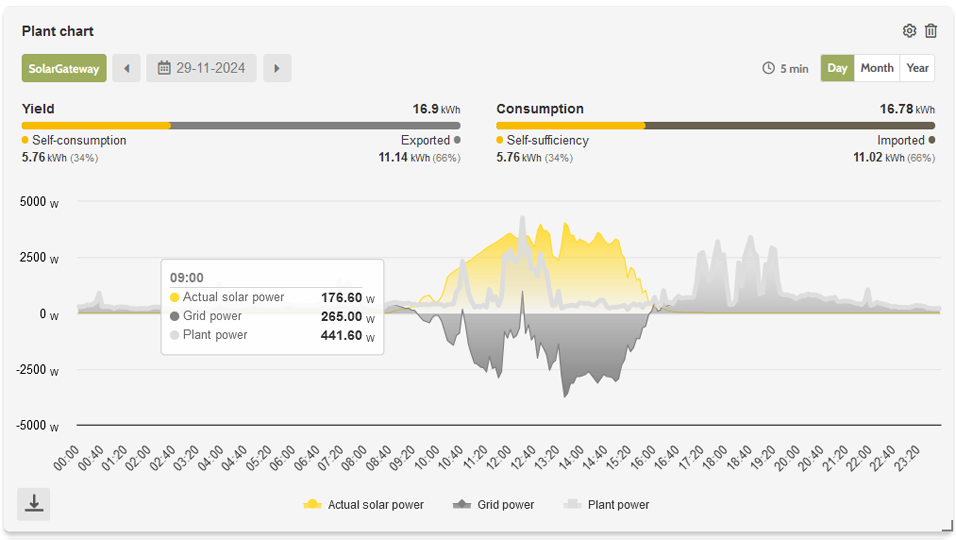This screenshot has width=956, height=540.
Task: Go to next day arrow
Action: point(277,68)
